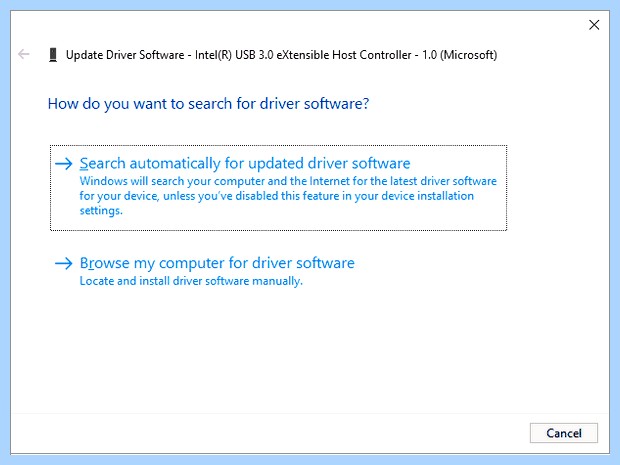Click the arrow icon next to Search automatically
This screenshot has height=465, width=620.
click(x=64, y=163)
